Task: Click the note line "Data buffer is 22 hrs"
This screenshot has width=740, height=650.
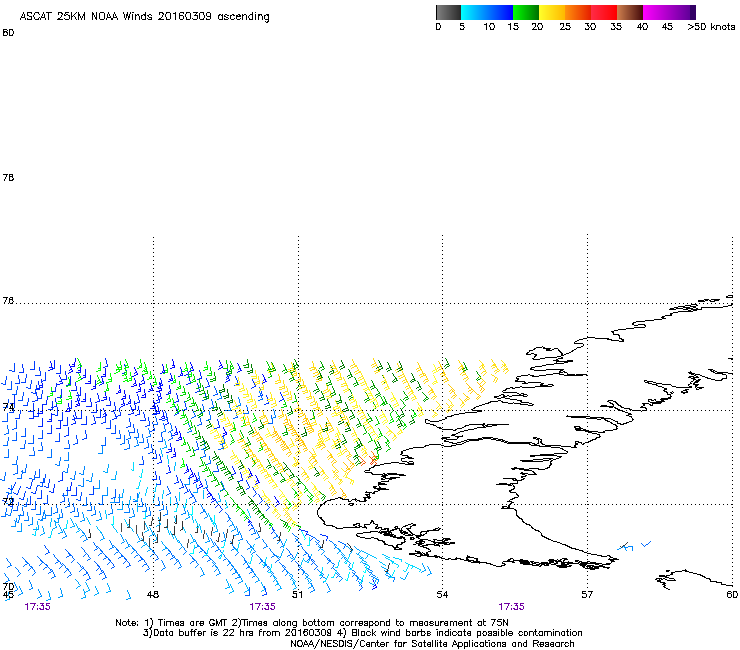Action: click(x=362, y=633)
